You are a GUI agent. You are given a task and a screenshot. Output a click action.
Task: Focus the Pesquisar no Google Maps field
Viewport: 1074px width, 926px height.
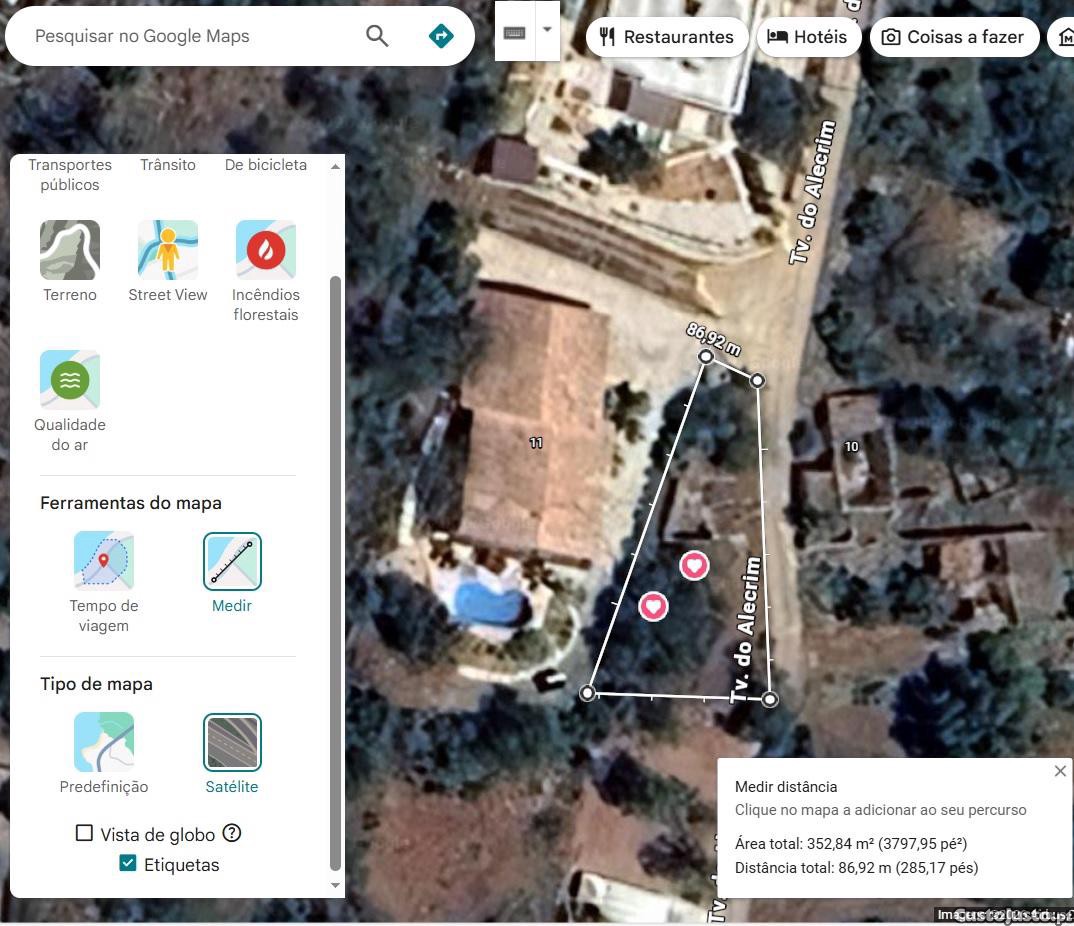click(190, 36)
